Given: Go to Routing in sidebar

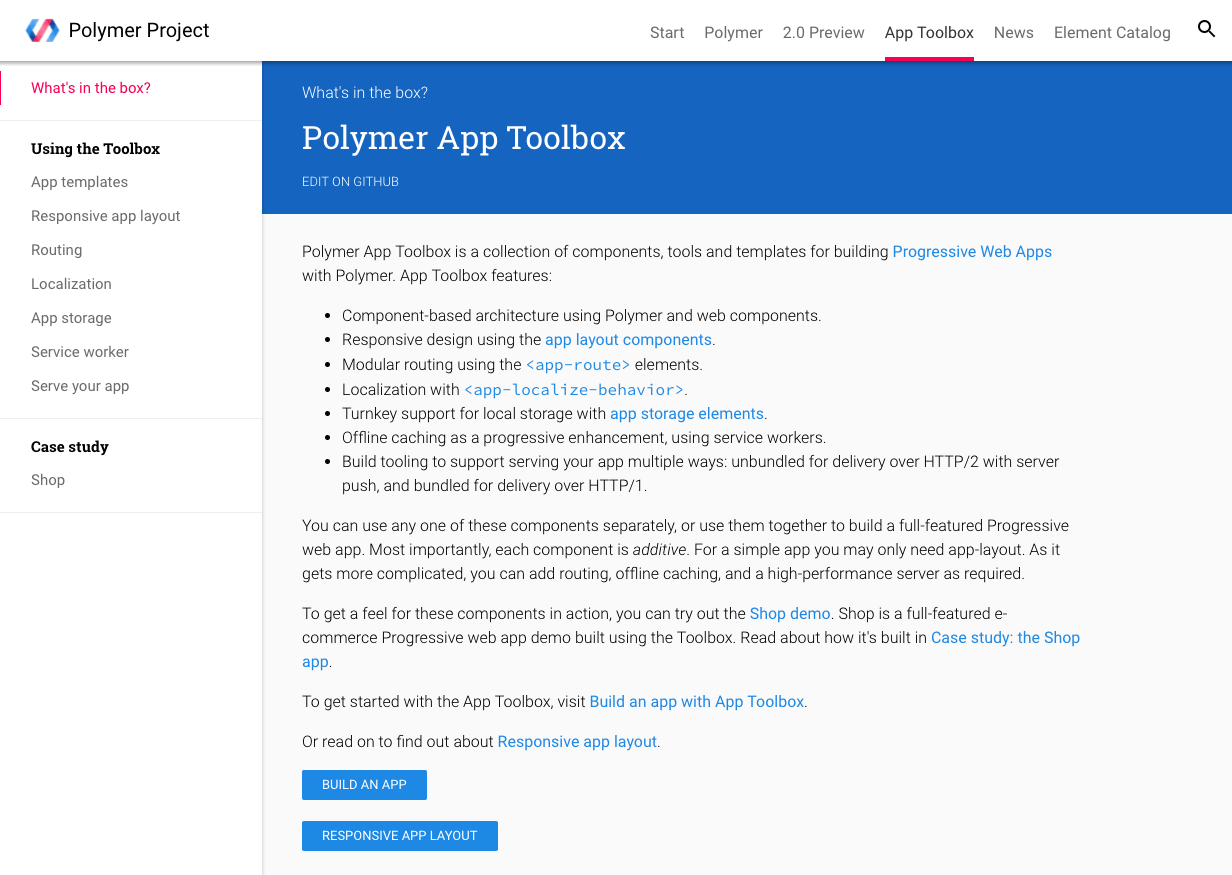Looking at the screenshot, I should point(56,250).
